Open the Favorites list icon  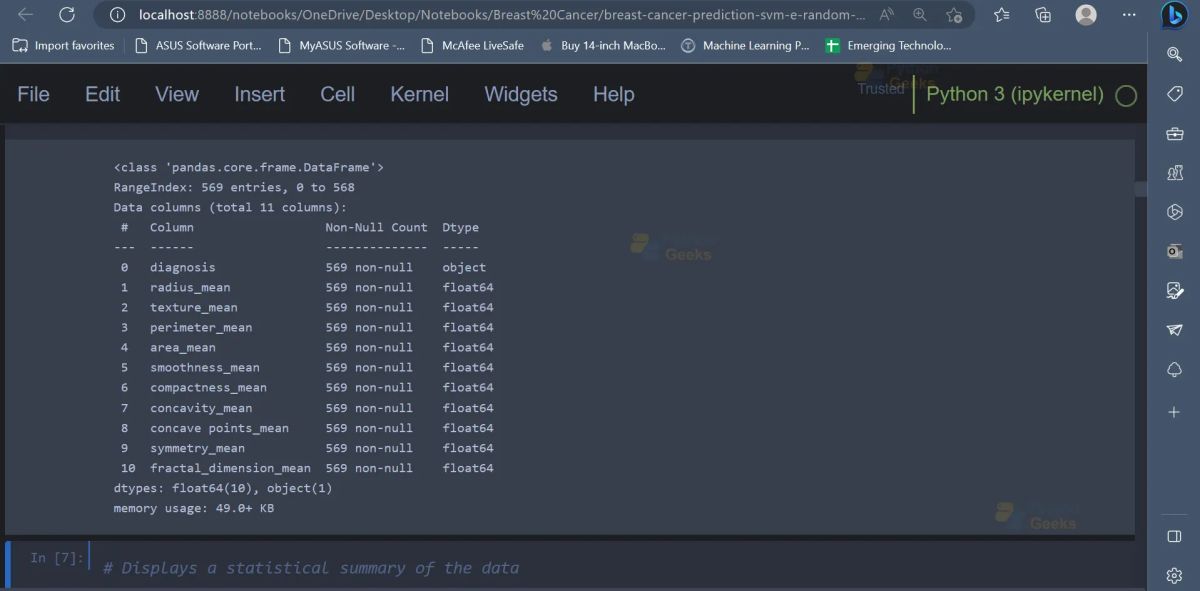click(x=1002, y=15)
